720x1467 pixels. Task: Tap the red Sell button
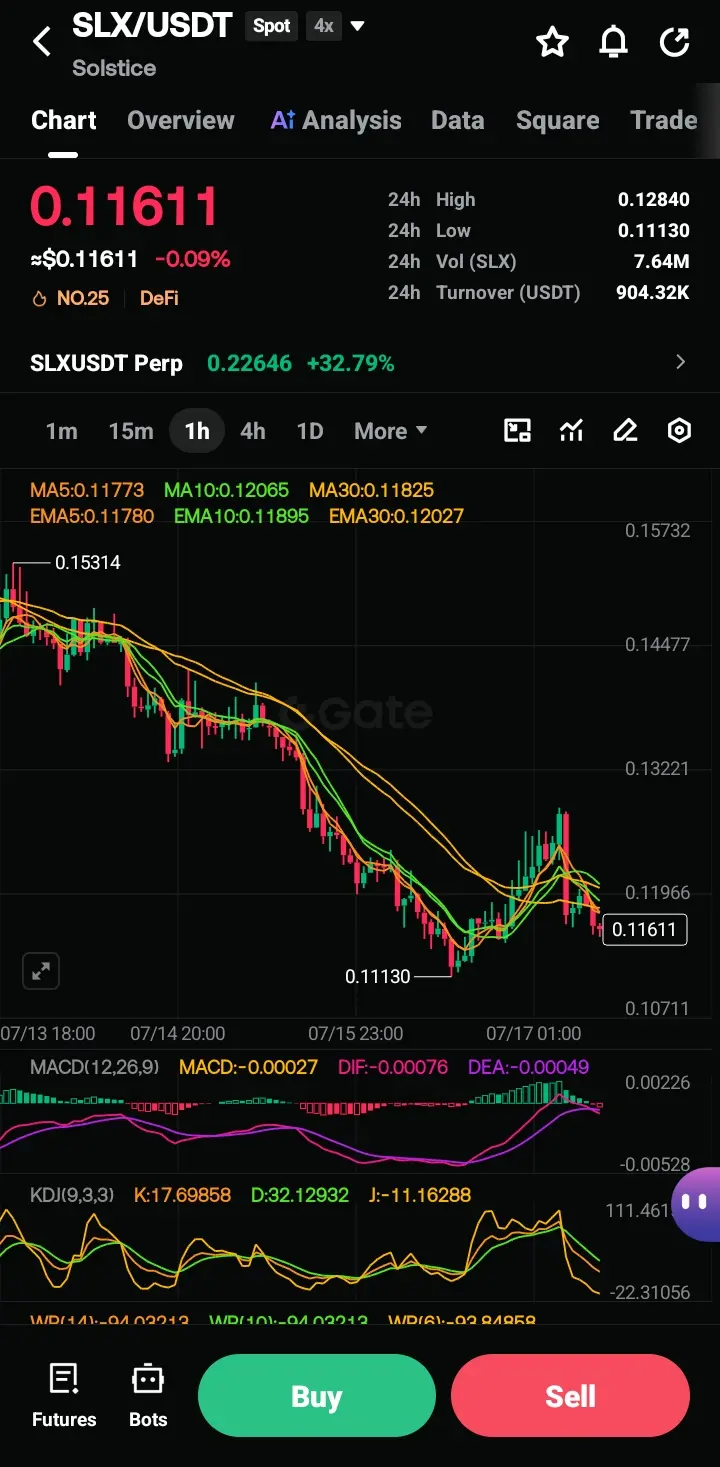coord(571,1396)
